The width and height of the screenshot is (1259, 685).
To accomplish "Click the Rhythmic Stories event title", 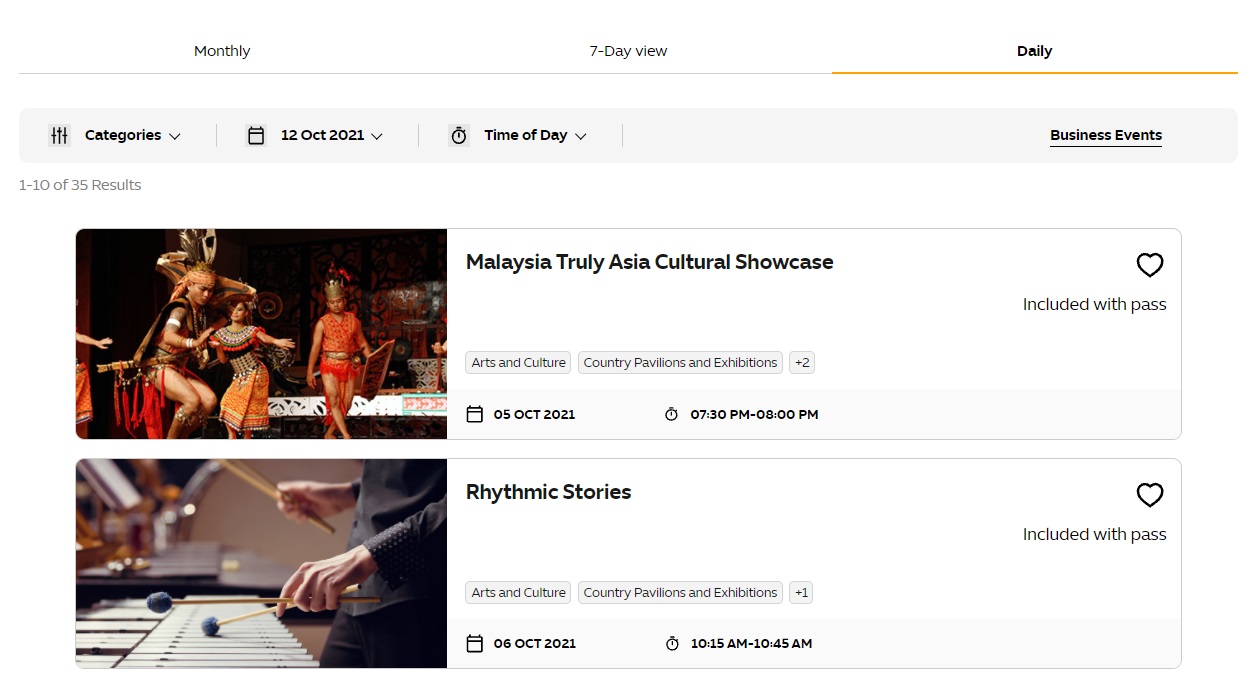I will click(548, 492).
